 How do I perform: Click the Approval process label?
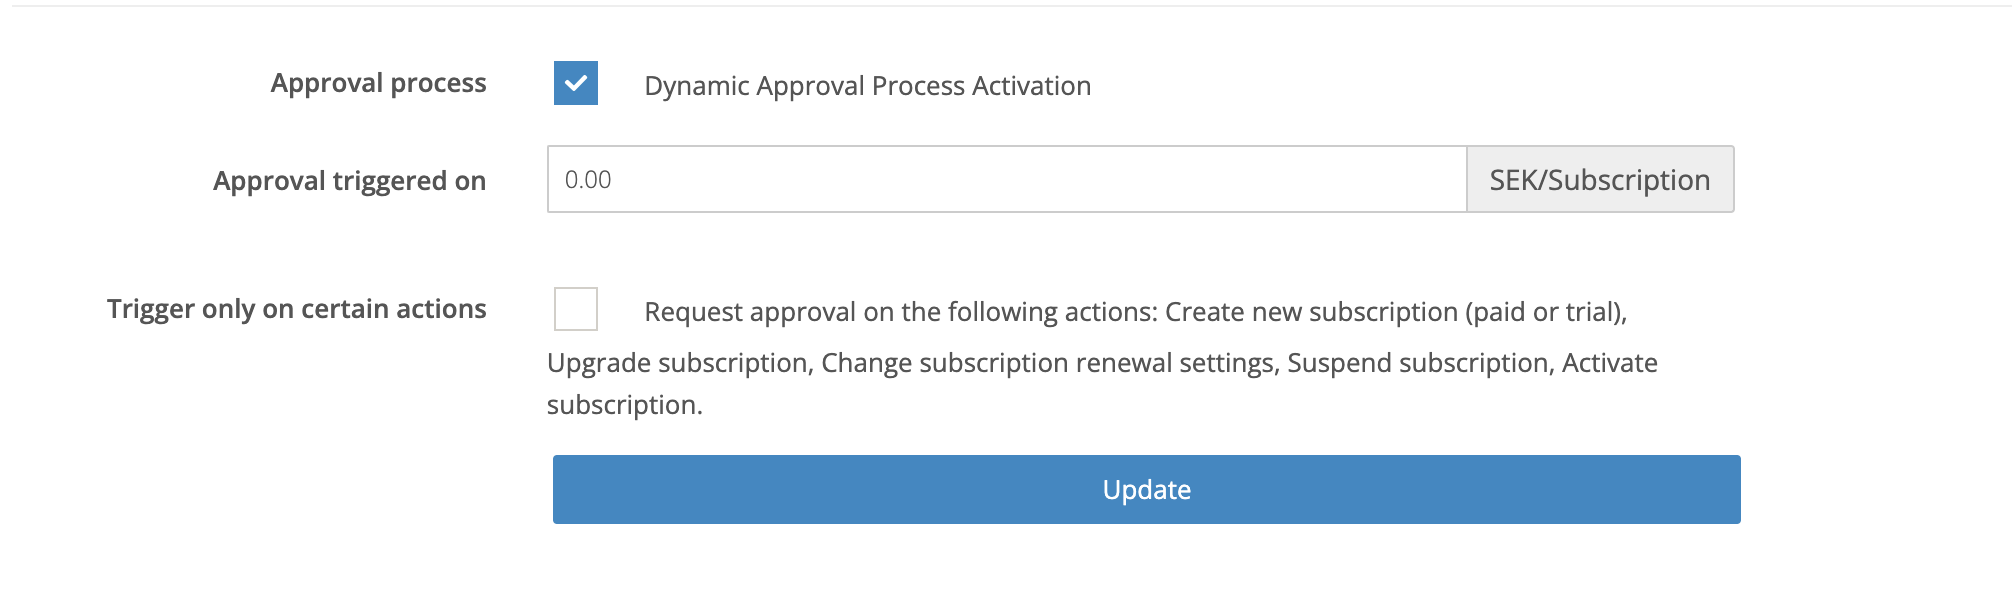click(379, 84)
